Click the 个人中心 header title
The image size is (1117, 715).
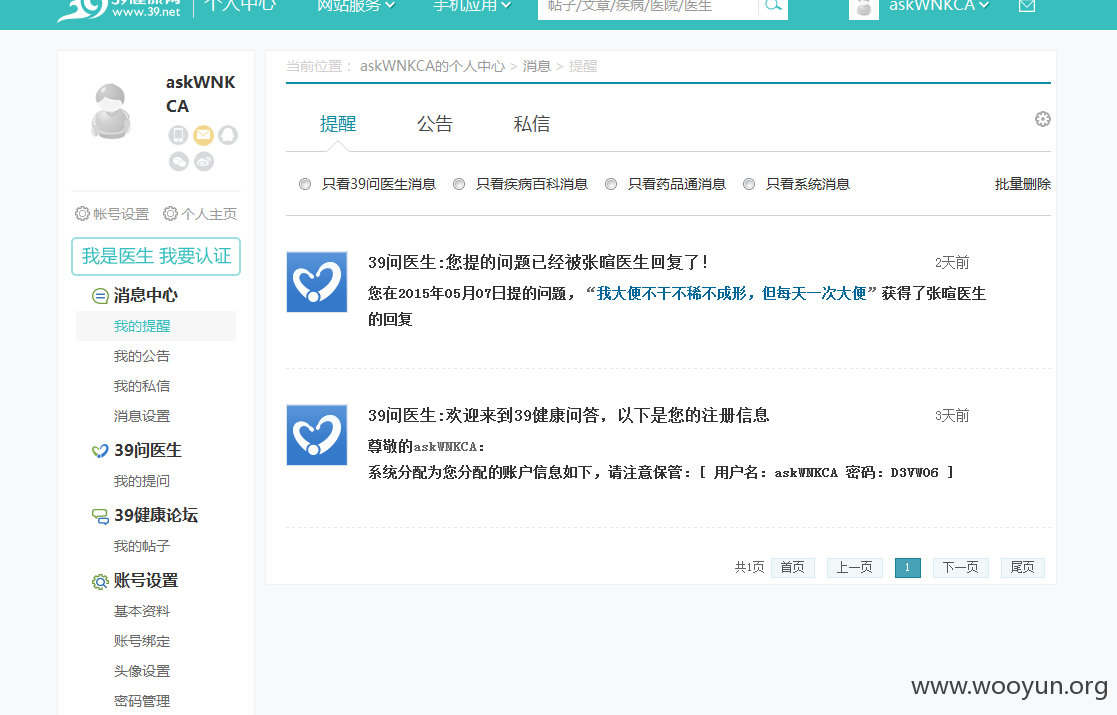pyautogui.click(x=240, y=6)
